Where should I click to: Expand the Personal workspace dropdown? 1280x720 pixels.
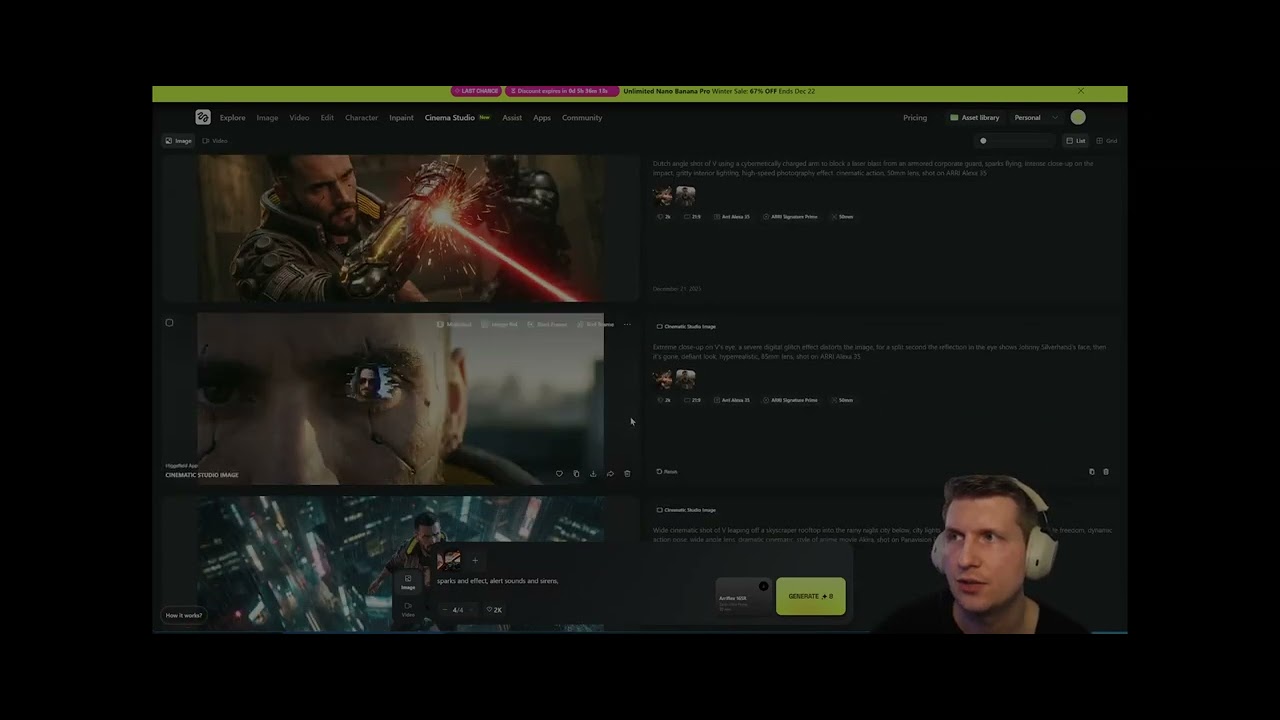tap(1035, 118)
